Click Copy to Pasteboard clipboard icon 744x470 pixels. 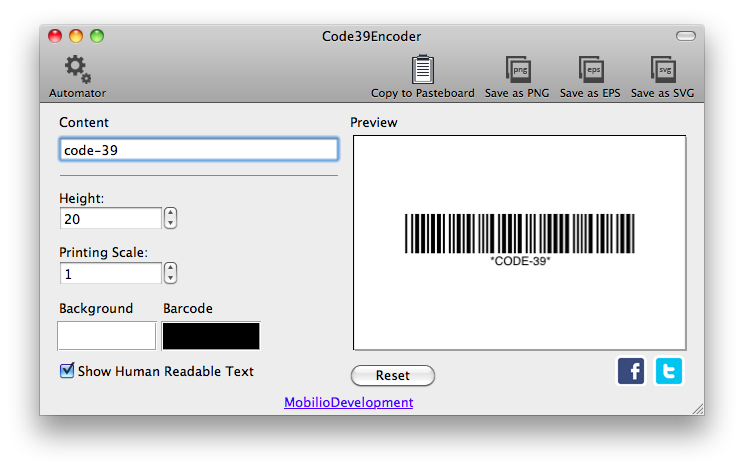[x=422, y=70]
